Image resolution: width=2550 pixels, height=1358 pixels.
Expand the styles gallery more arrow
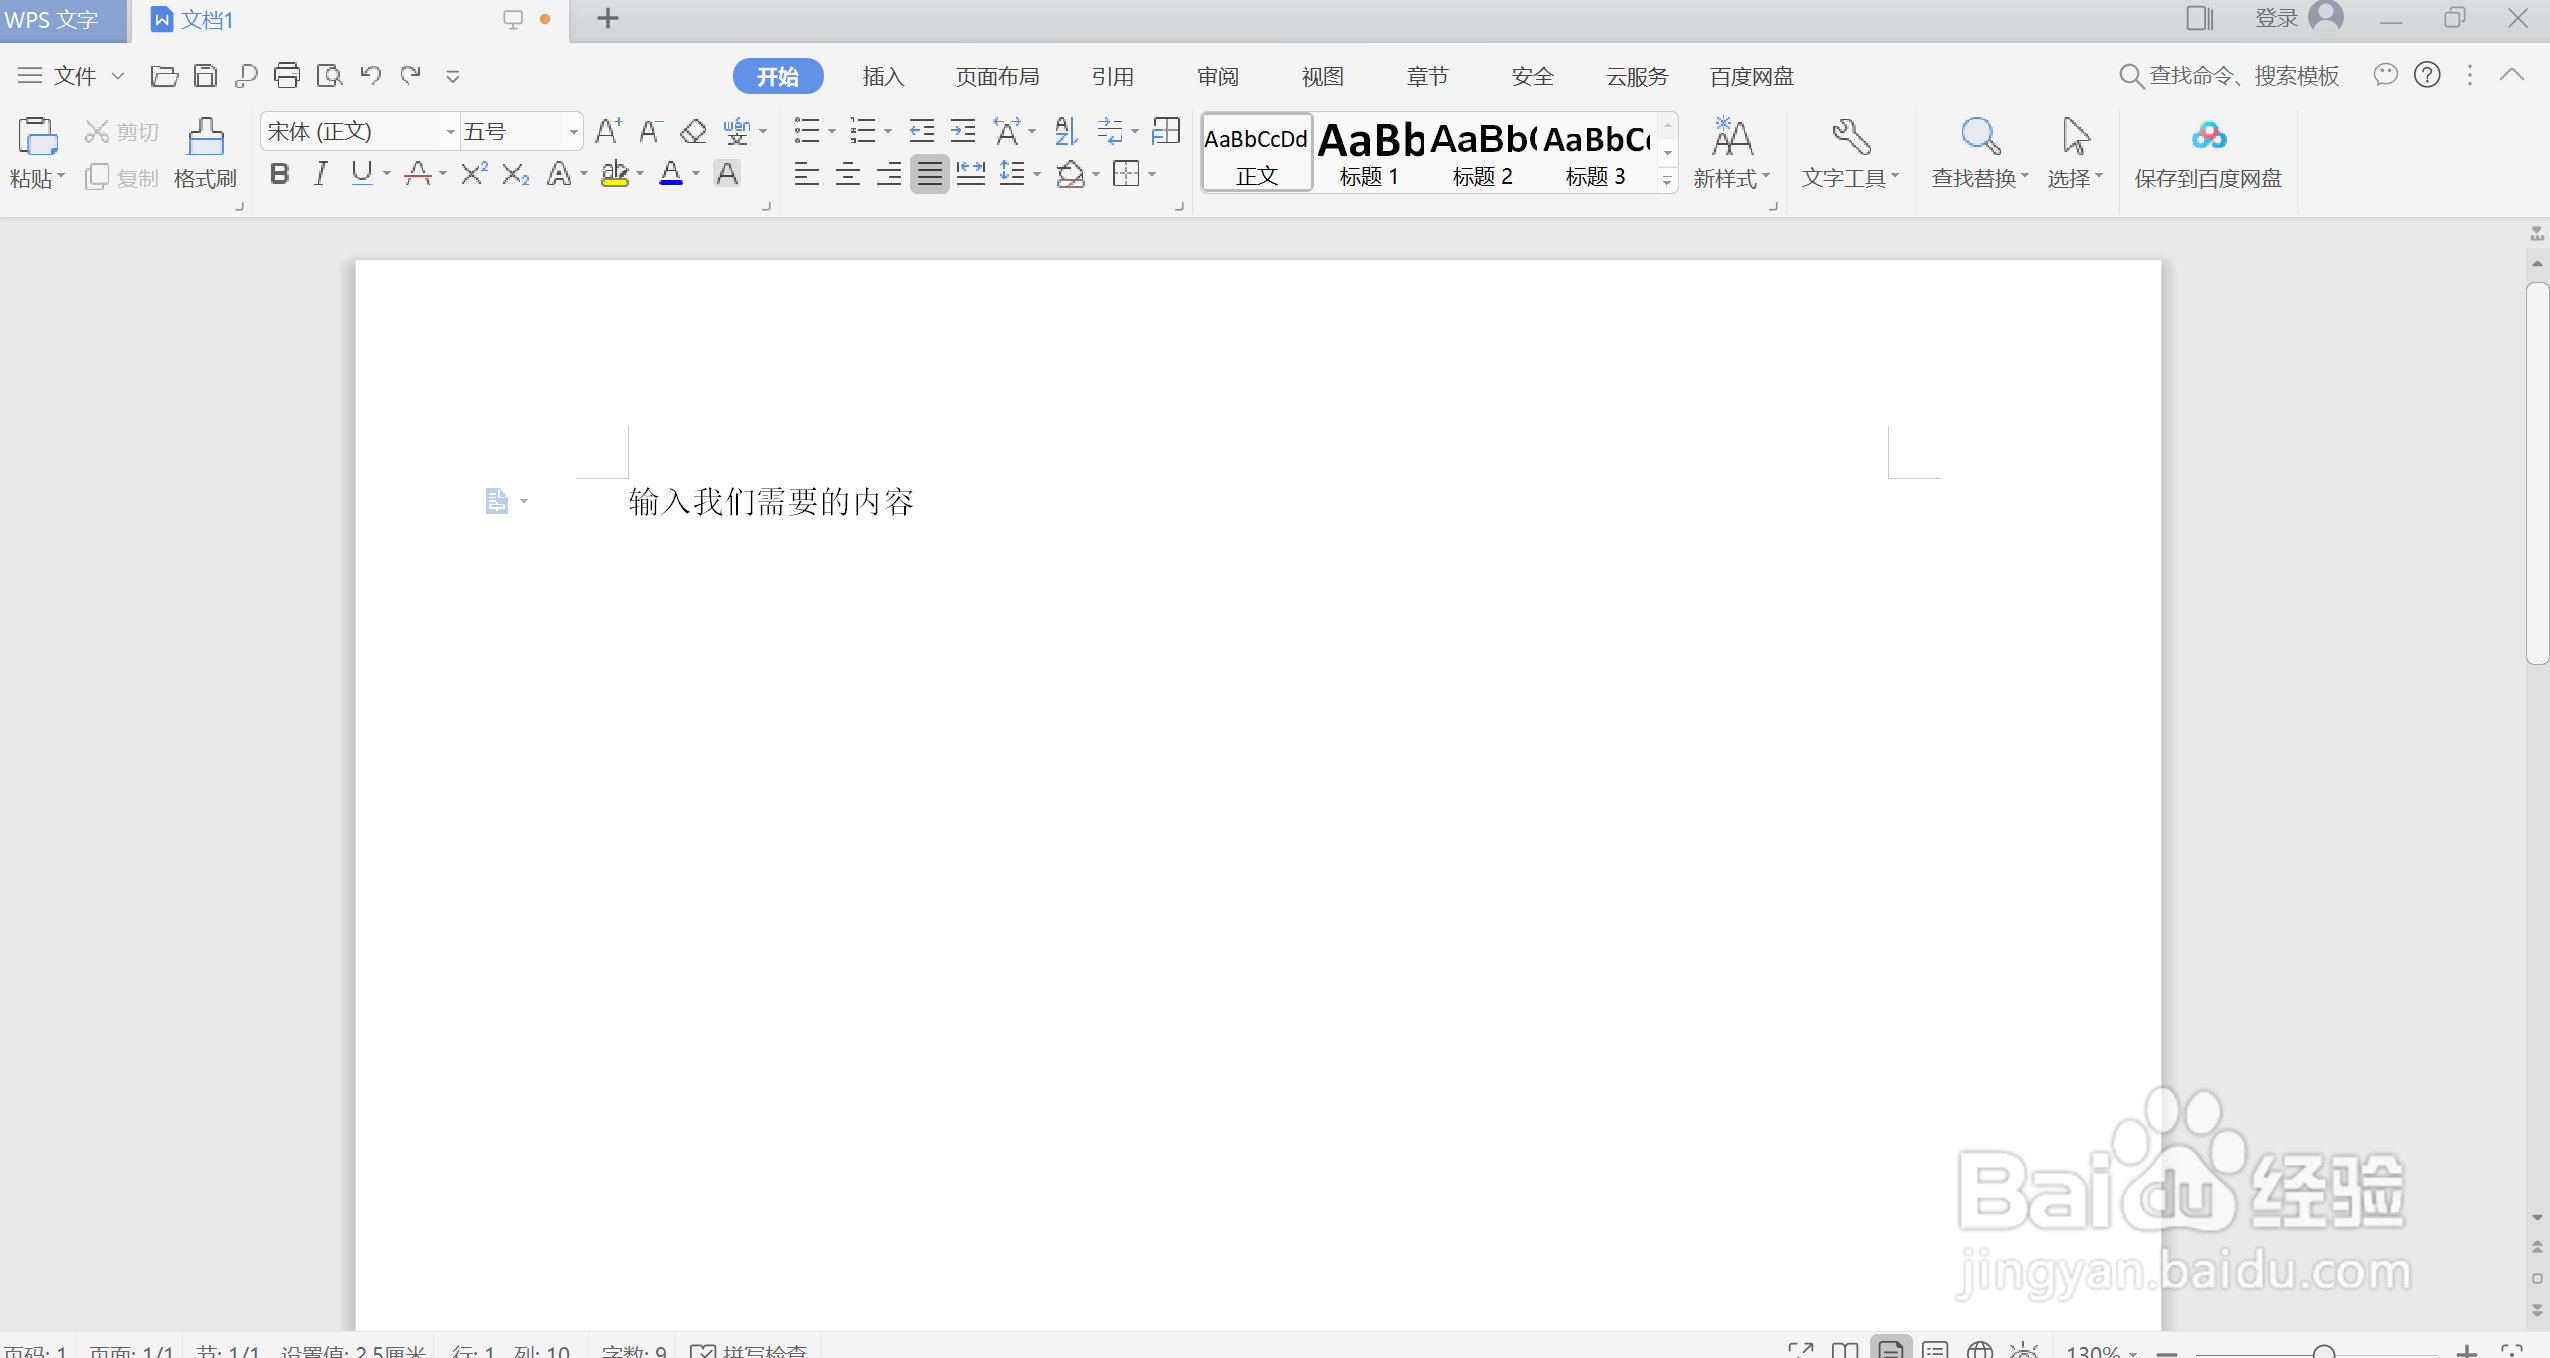1667,181
